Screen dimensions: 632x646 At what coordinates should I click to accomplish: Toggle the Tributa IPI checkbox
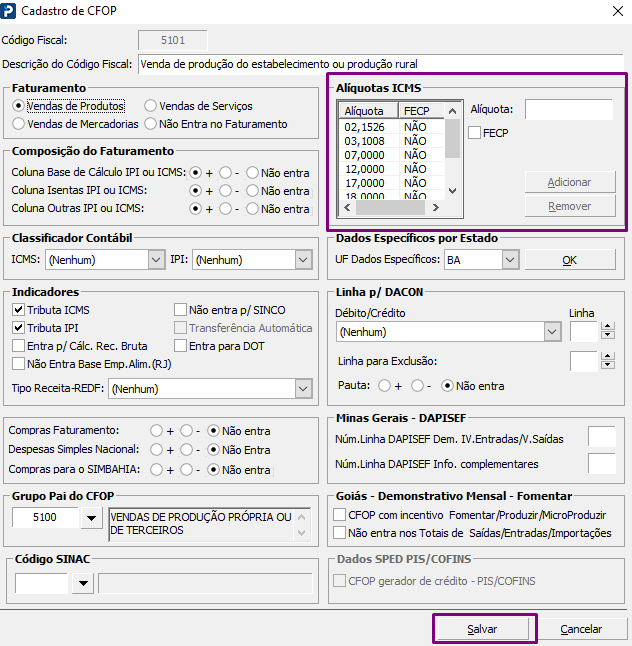(18, 328)
